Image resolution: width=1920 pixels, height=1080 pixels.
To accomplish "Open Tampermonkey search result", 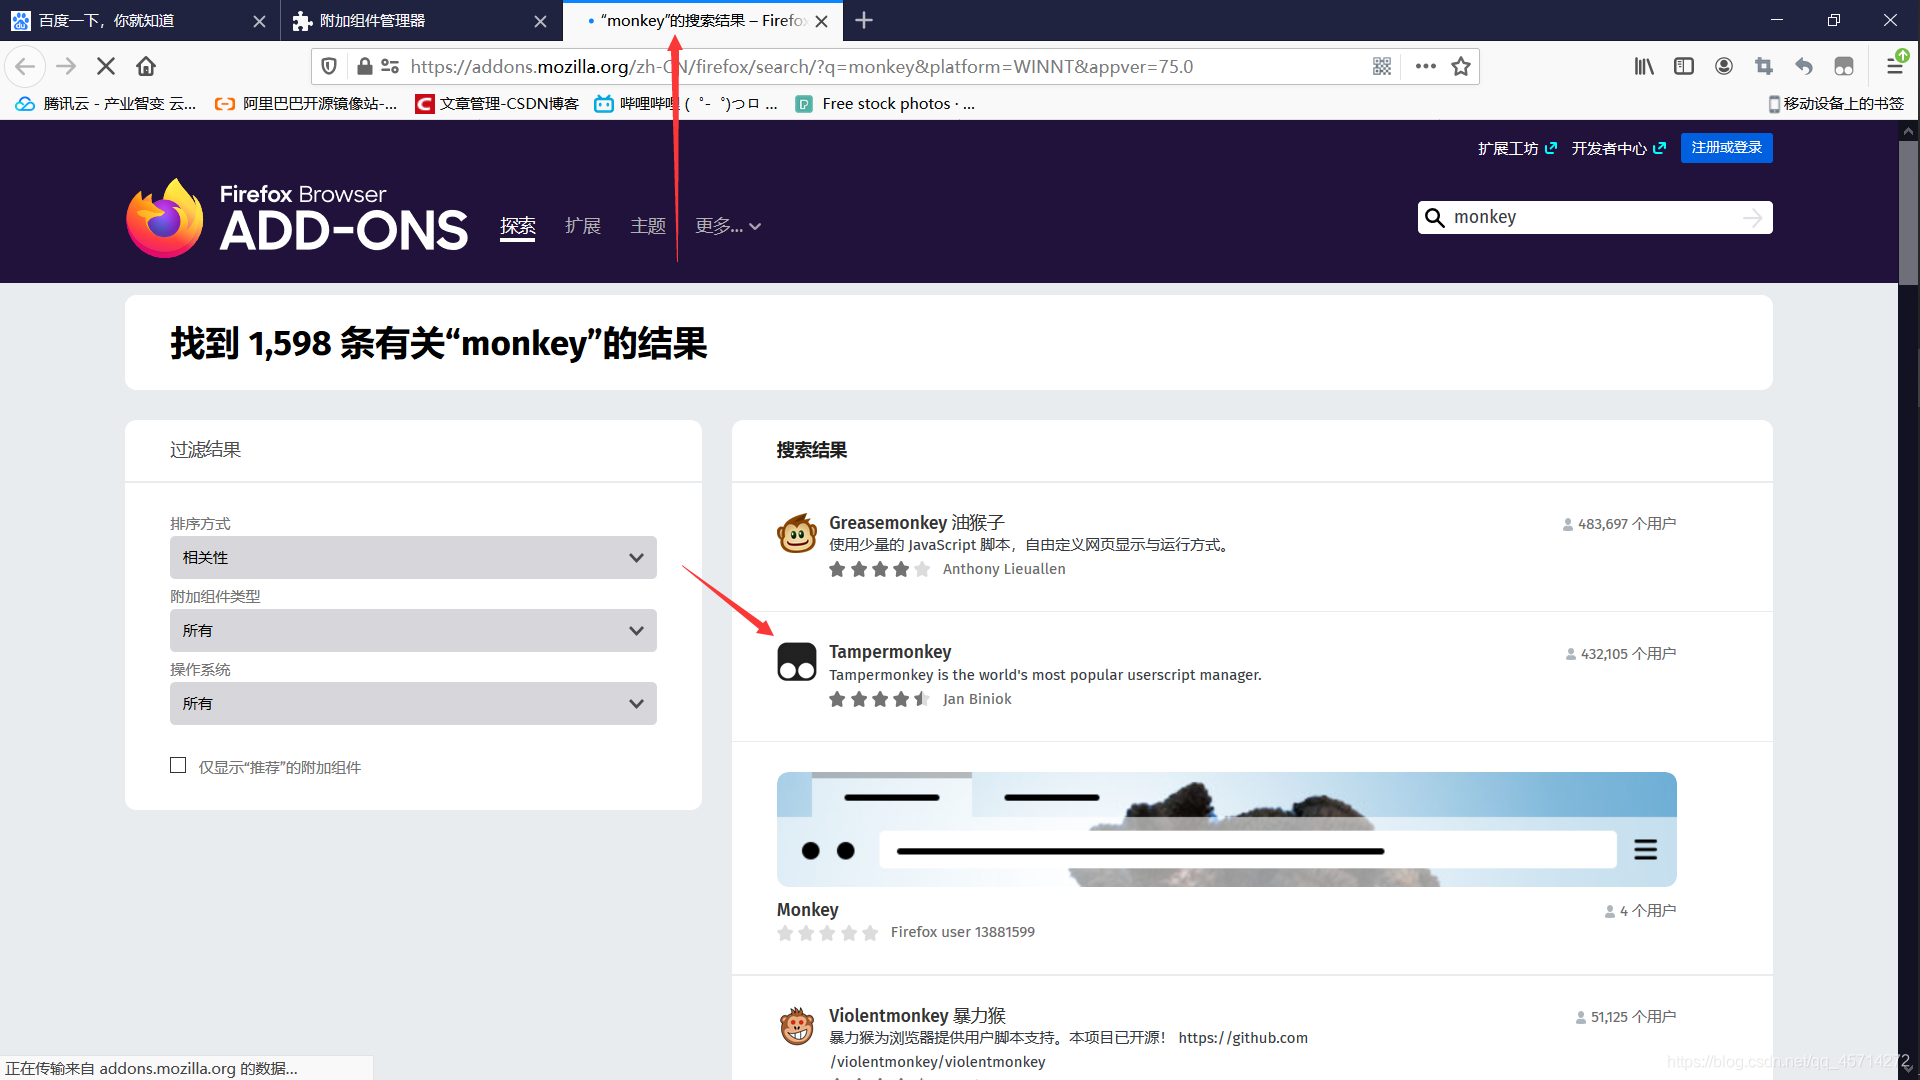I will pos(890,651).
